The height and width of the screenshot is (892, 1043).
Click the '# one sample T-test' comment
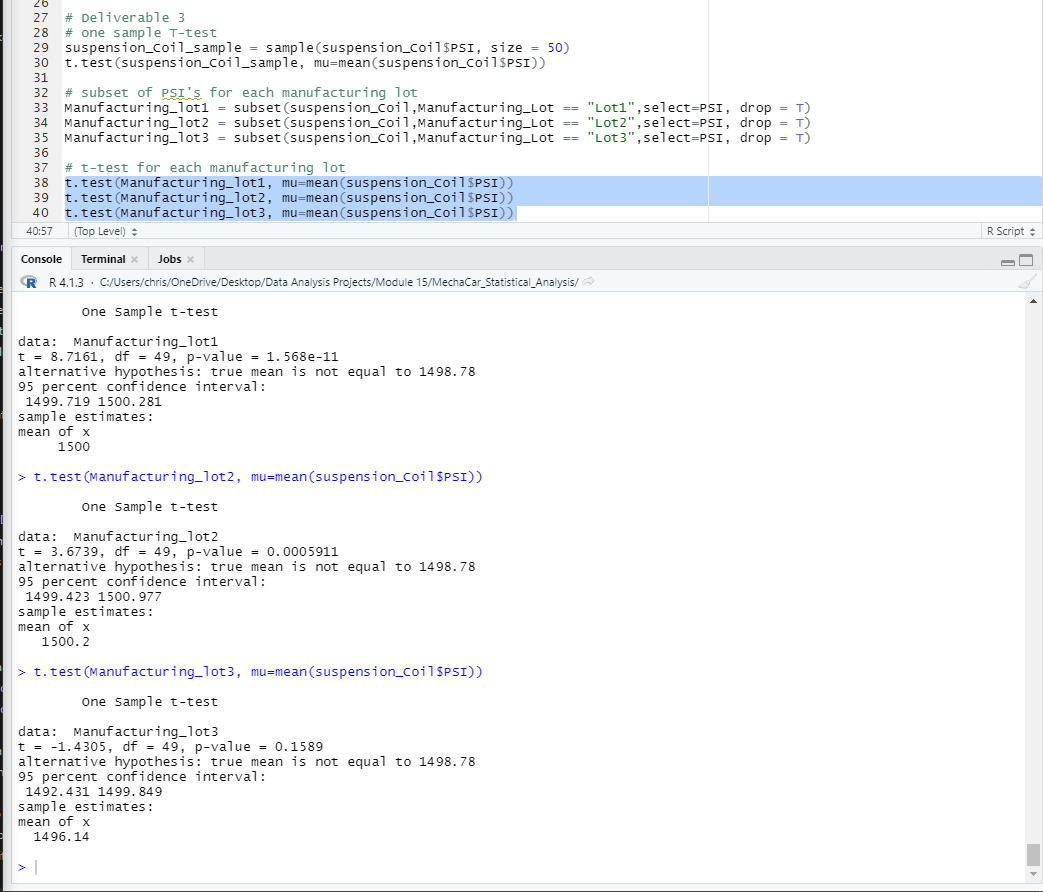tap(141, 33)
